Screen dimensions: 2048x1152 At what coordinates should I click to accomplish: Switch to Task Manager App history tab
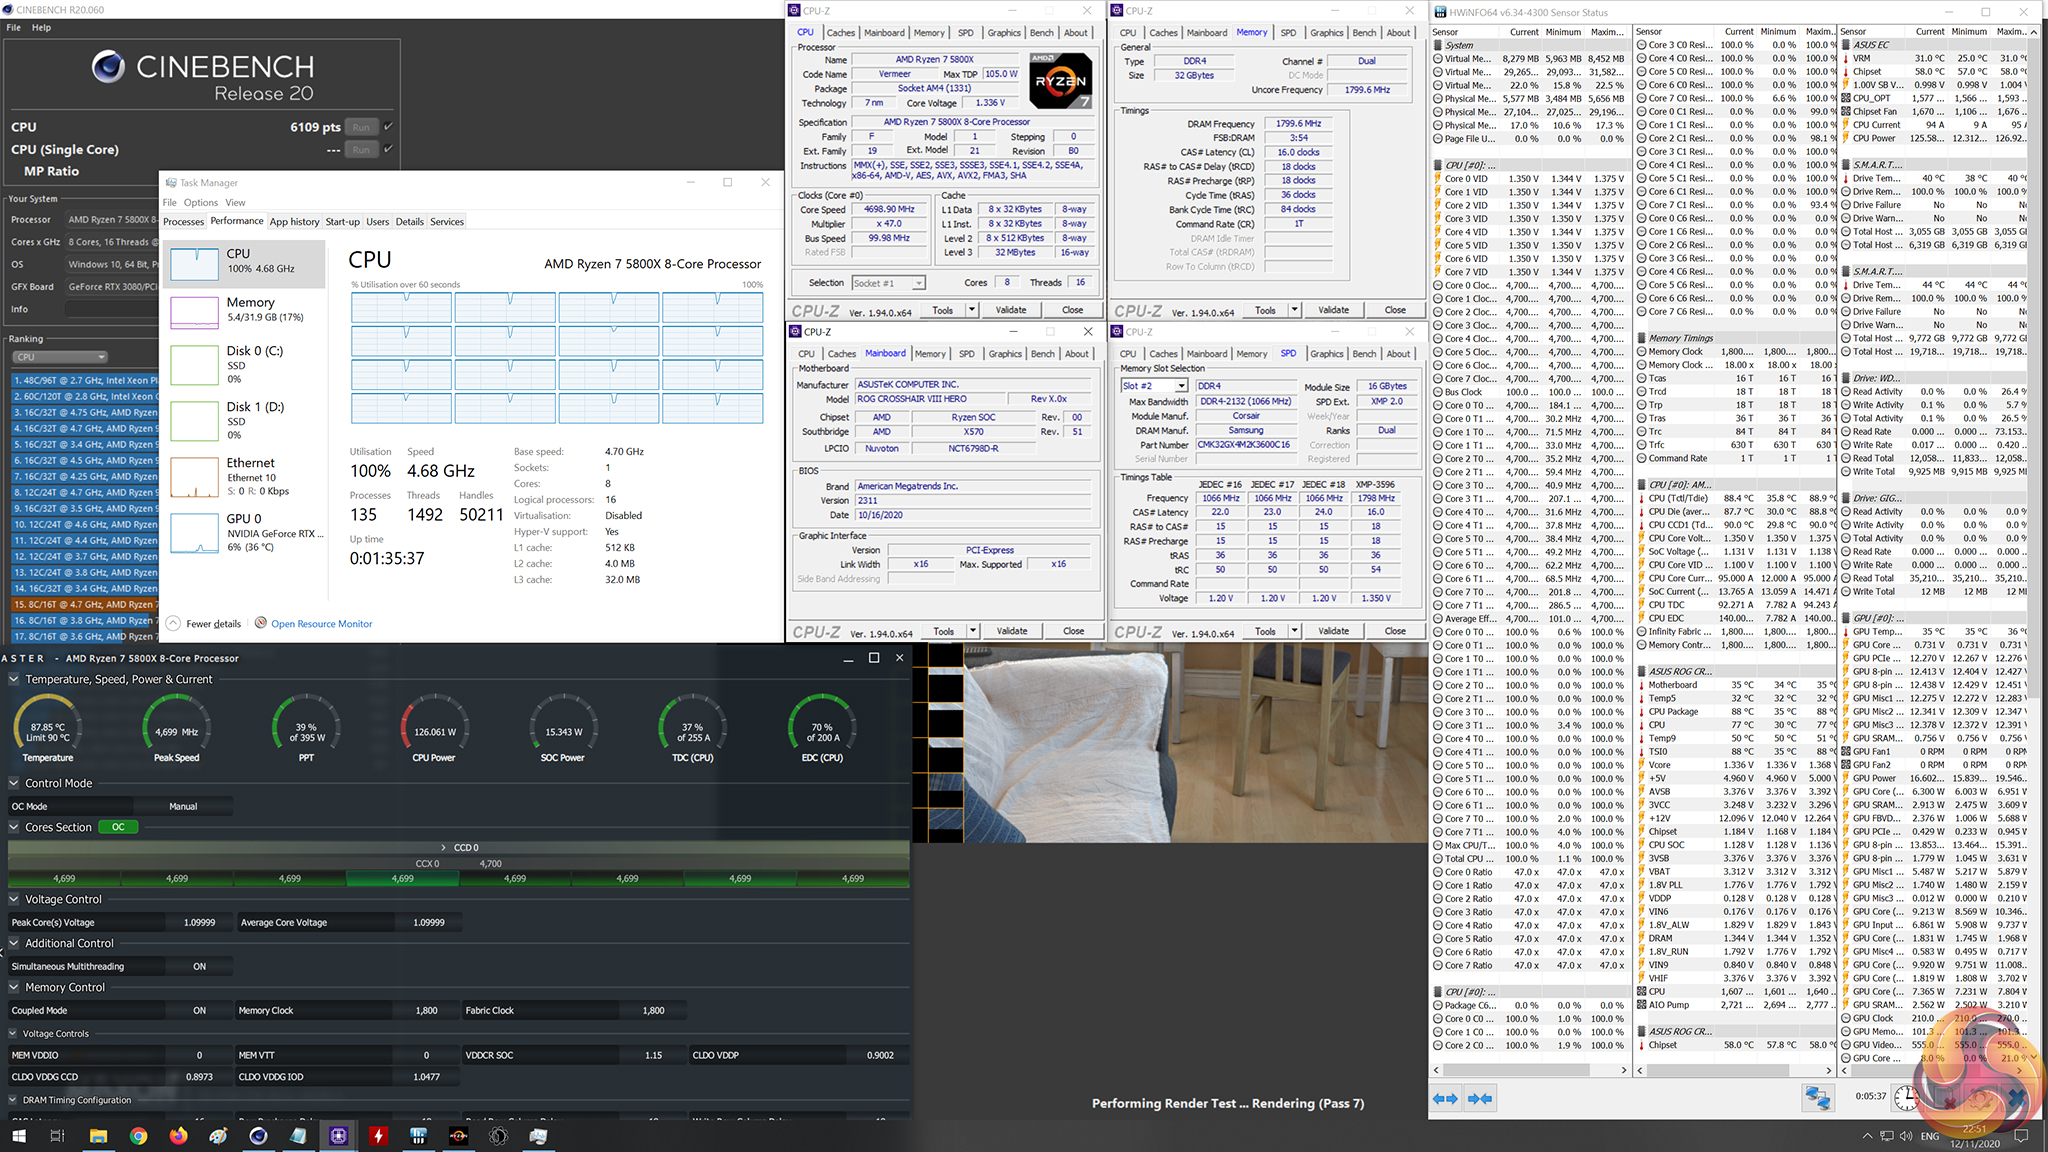click(294, 222)
